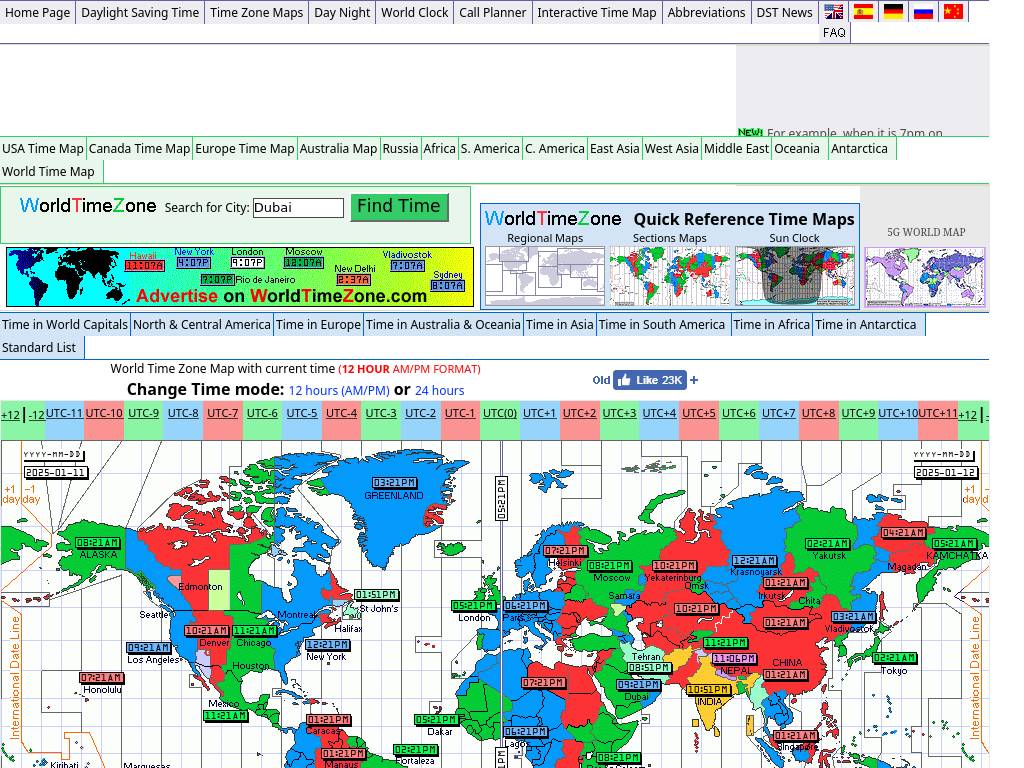The width and height of the screenshot is (1024, 768).
Task: Open Time in Australia & Oceania
Action: 443,325
